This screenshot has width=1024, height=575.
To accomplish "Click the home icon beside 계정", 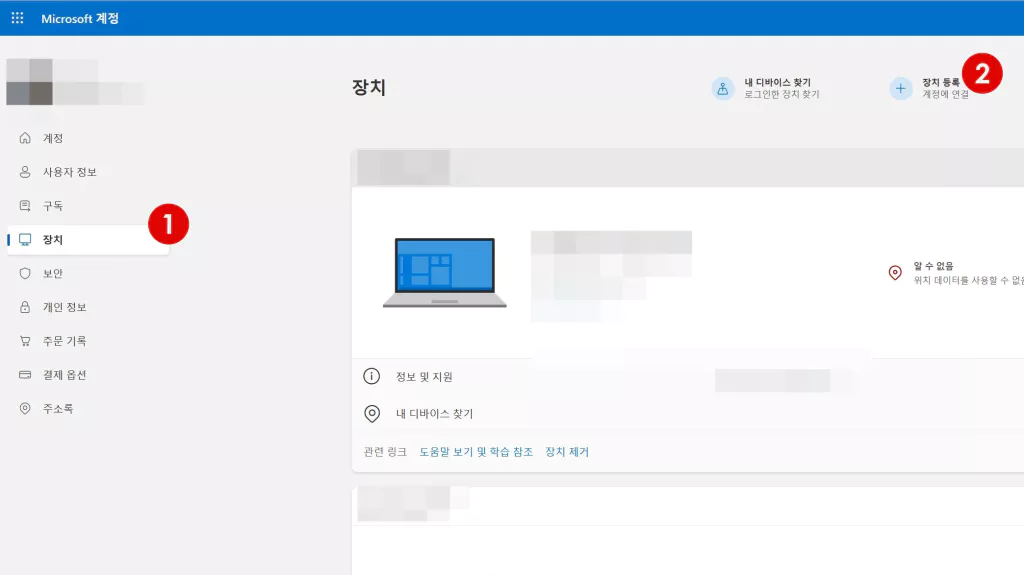I will click(25, 138).
